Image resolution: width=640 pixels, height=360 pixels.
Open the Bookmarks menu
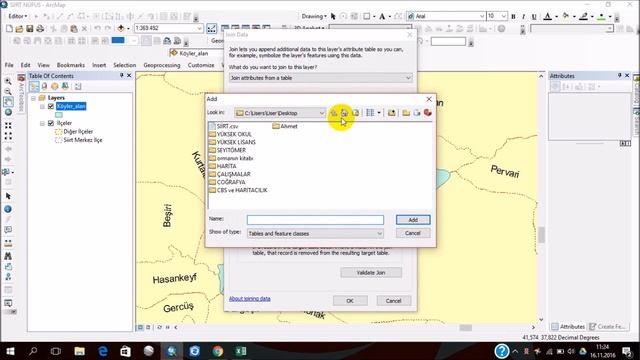pos(71,65)
